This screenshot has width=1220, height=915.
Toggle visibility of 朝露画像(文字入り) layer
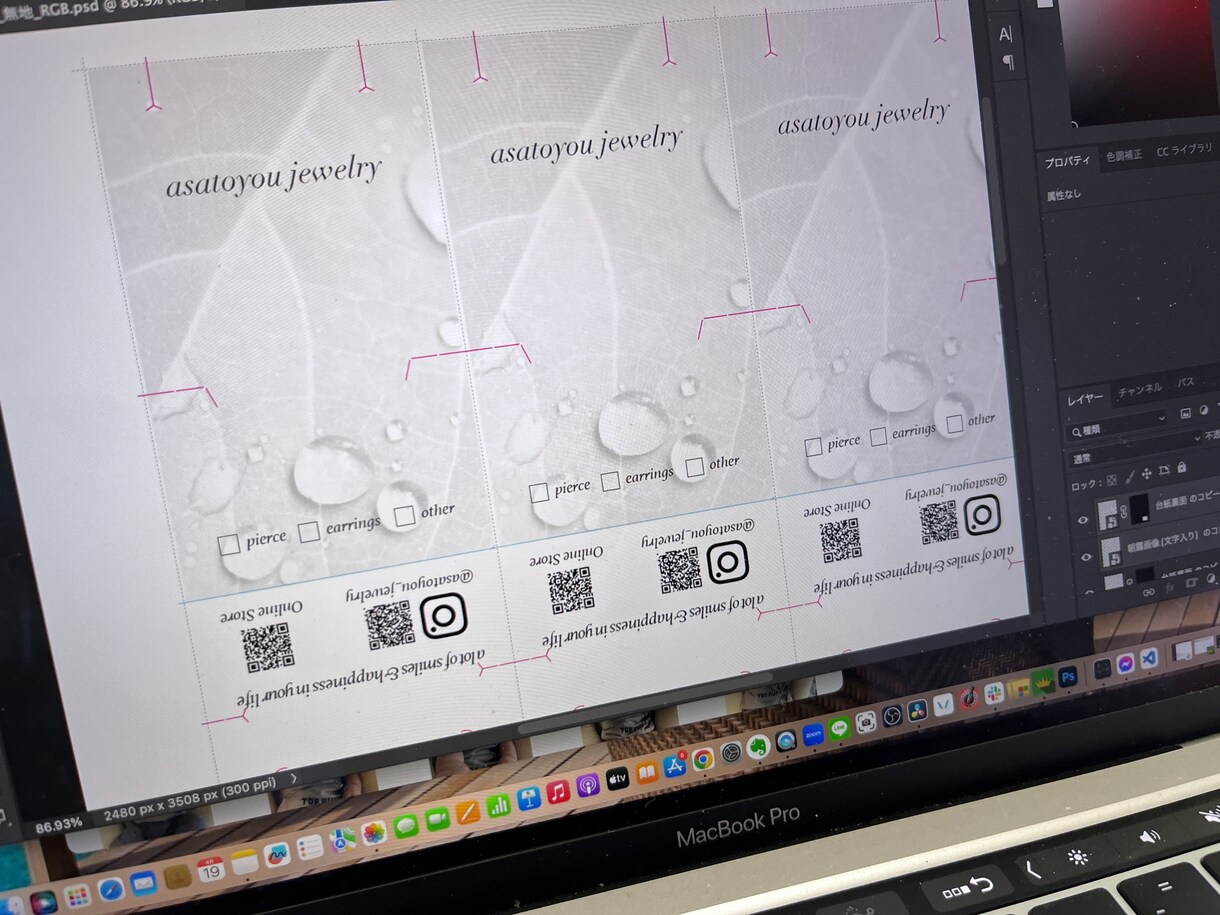click(x=1087, y=557)
